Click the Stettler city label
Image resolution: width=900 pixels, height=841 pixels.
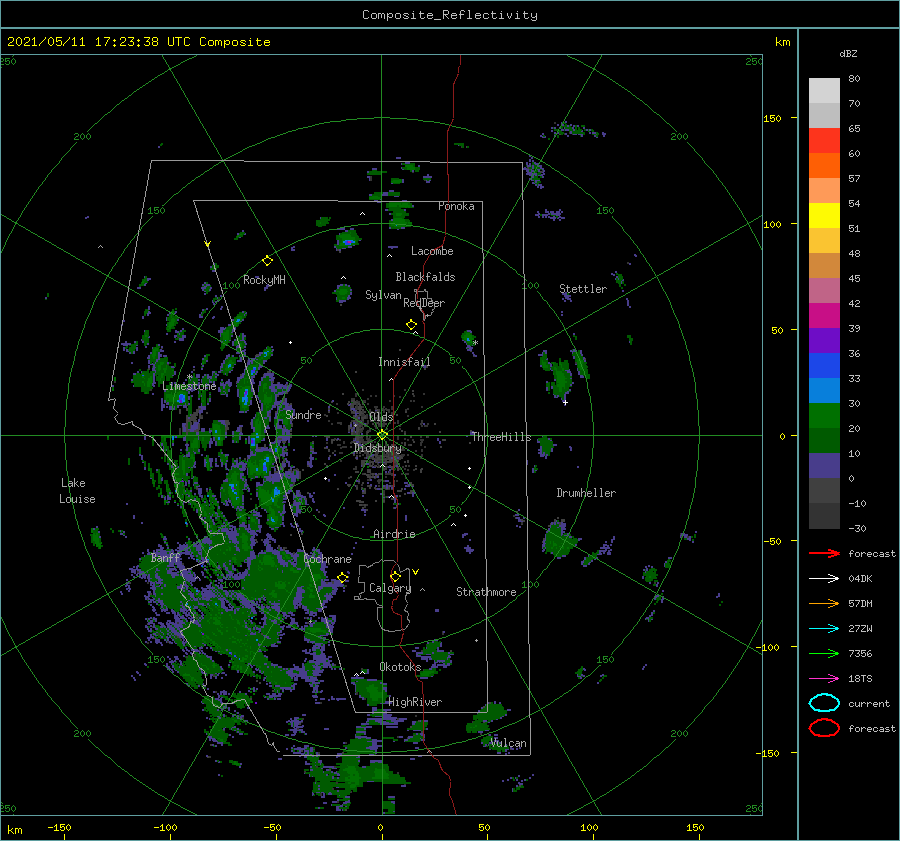tap(583, 289)
